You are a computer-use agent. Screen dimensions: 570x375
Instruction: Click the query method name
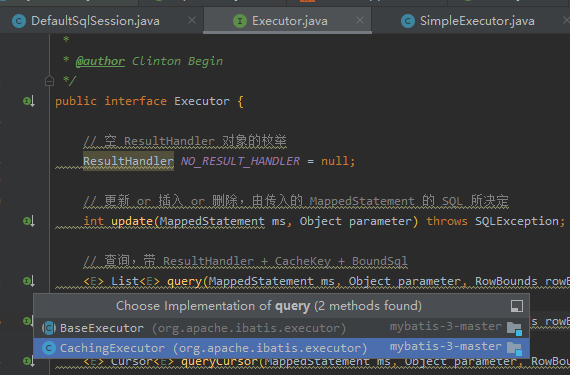pyautogui.click(x=184, y=281)
